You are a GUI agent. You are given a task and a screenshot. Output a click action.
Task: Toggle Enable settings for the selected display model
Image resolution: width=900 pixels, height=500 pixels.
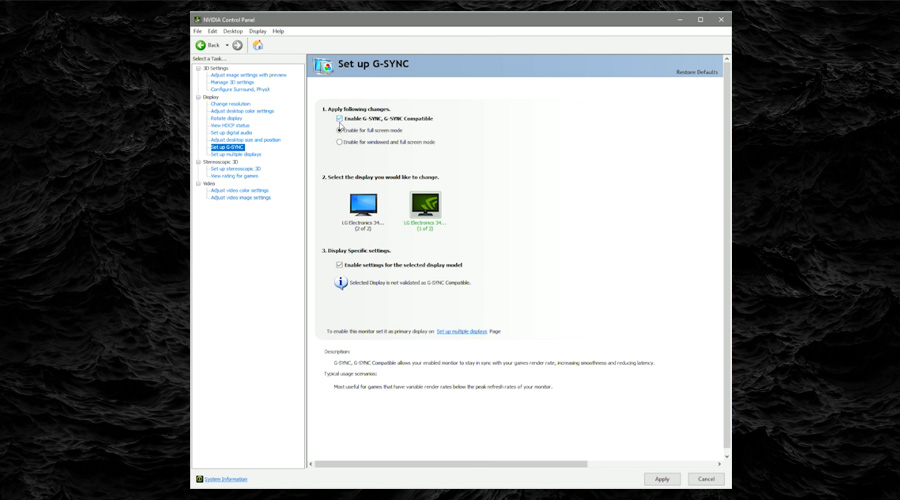(339, 265)
